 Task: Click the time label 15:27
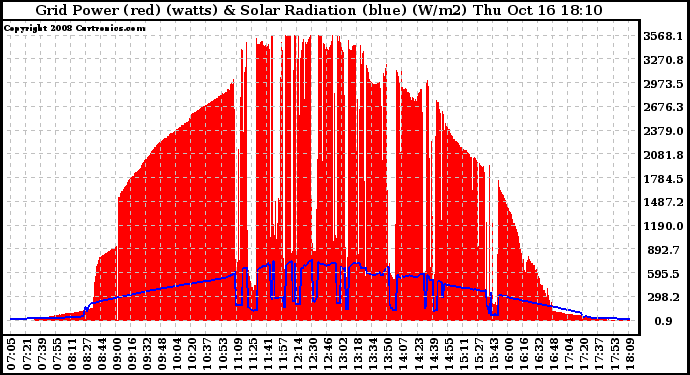click(479, 354)
